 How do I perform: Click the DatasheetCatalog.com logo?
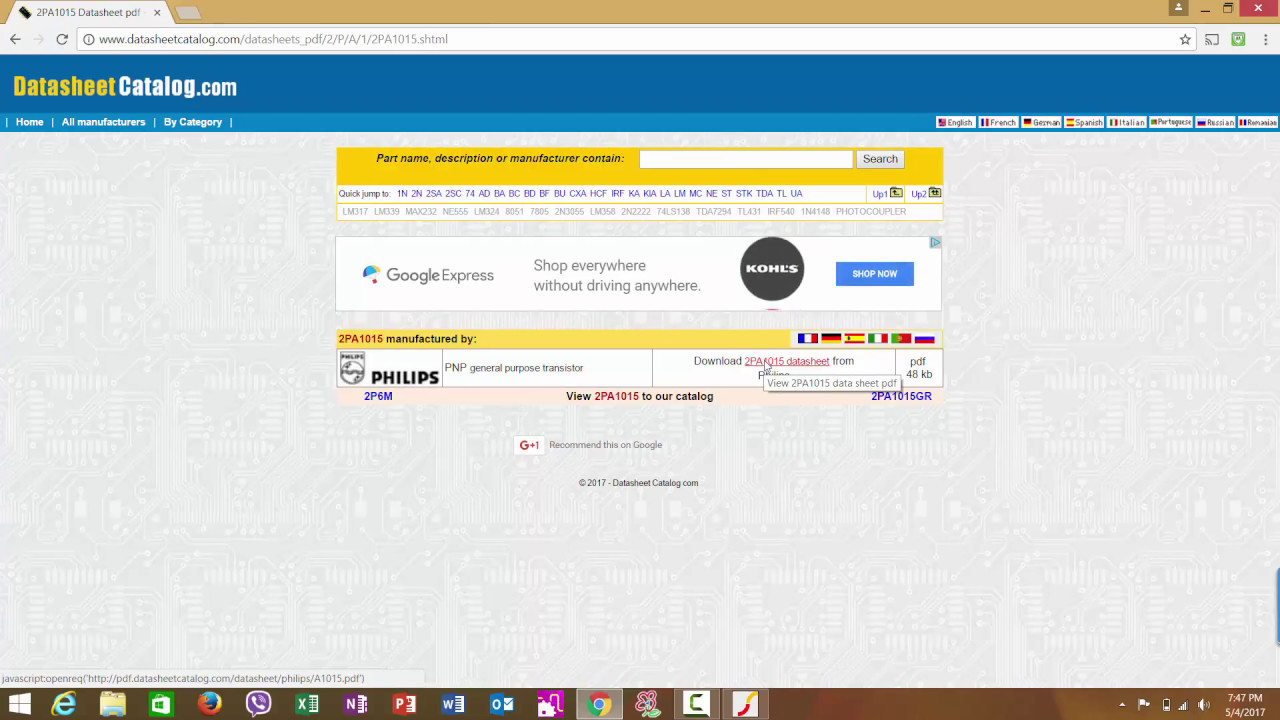(125, 87)
